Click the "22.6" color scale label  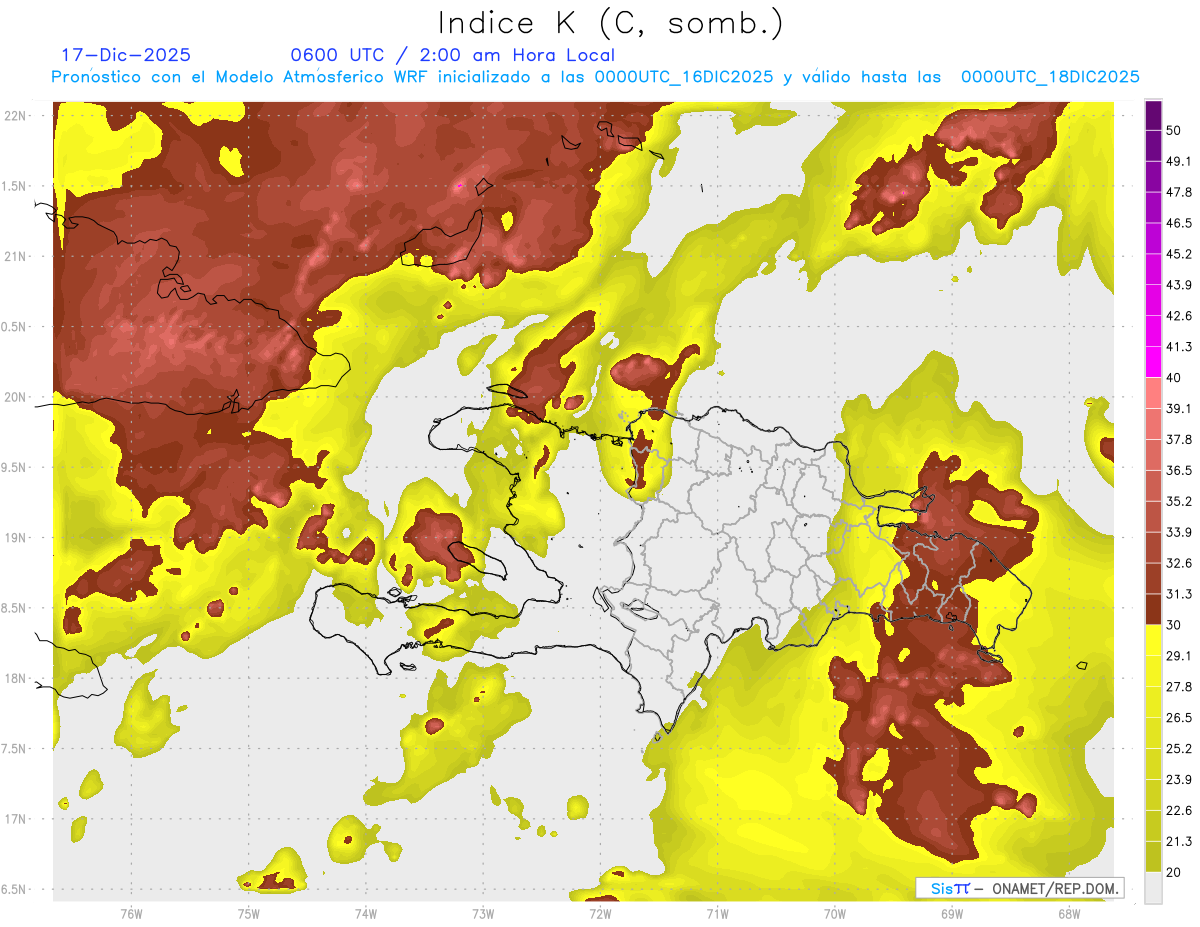tap(1179, 810)
